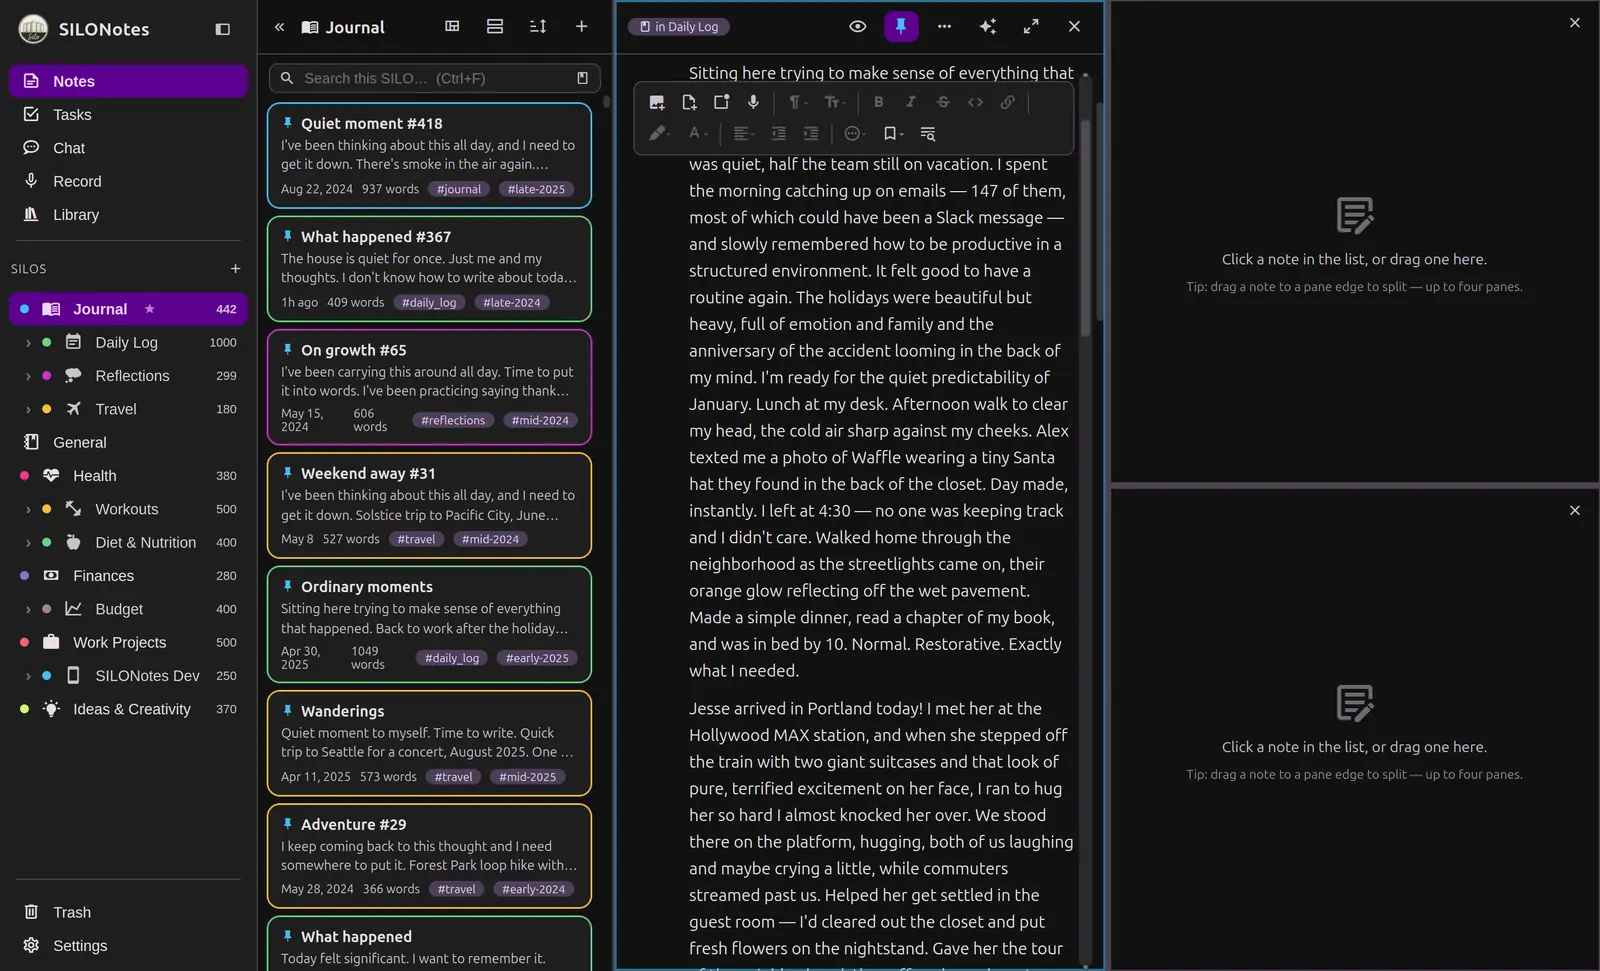The image size is (1600, 971).
Task: Collapse the Journal note list with double chevron
Action: click(x=279, y=27)
